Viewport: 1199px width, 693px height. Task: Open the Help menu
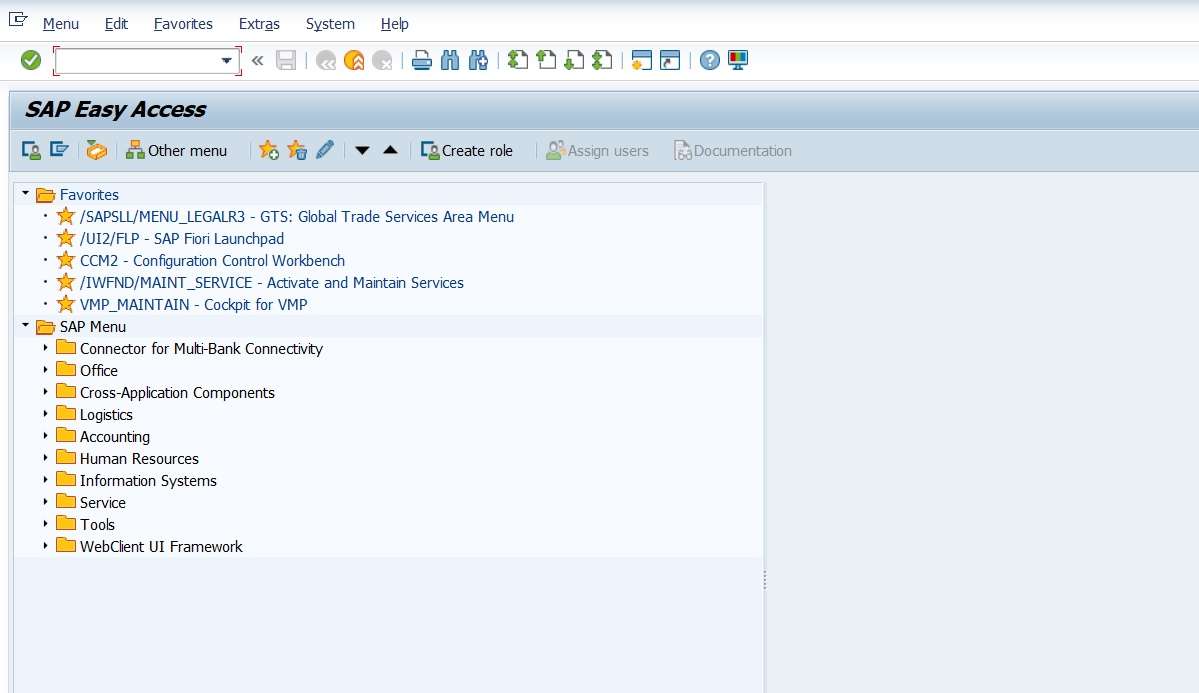click(x=395, y=24)
